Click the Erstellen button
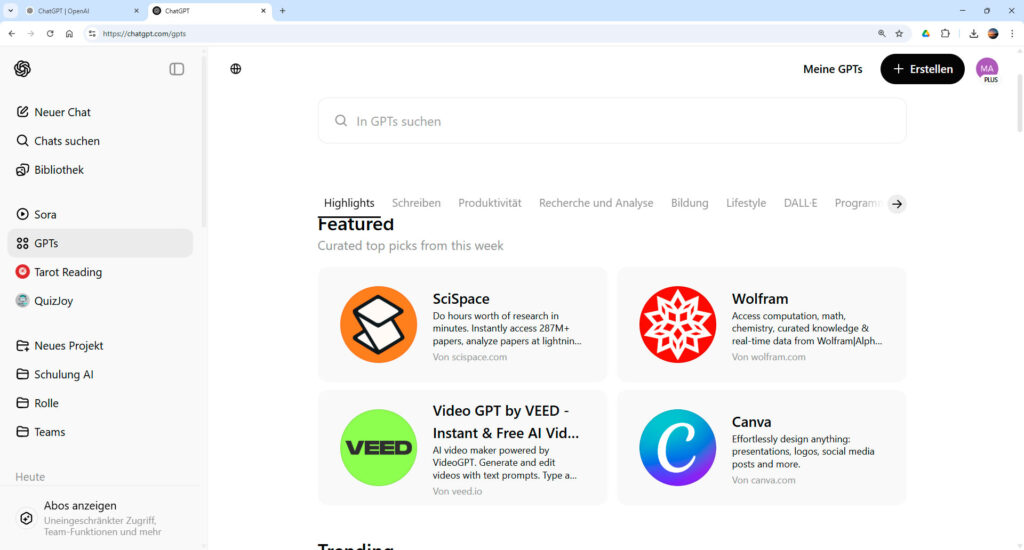 click(x=922, y=69)
